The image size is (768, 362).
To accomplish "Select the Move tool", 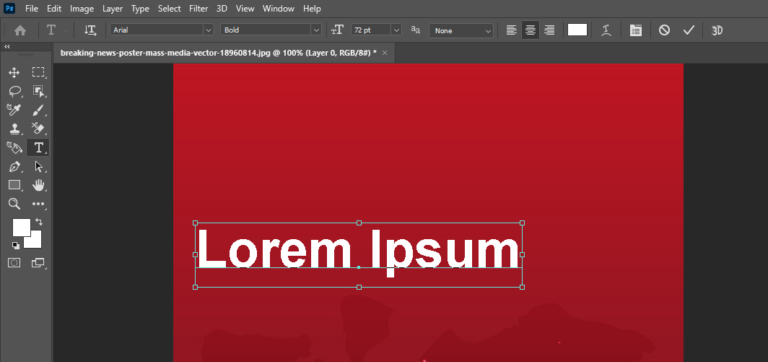I will (14, 72).
